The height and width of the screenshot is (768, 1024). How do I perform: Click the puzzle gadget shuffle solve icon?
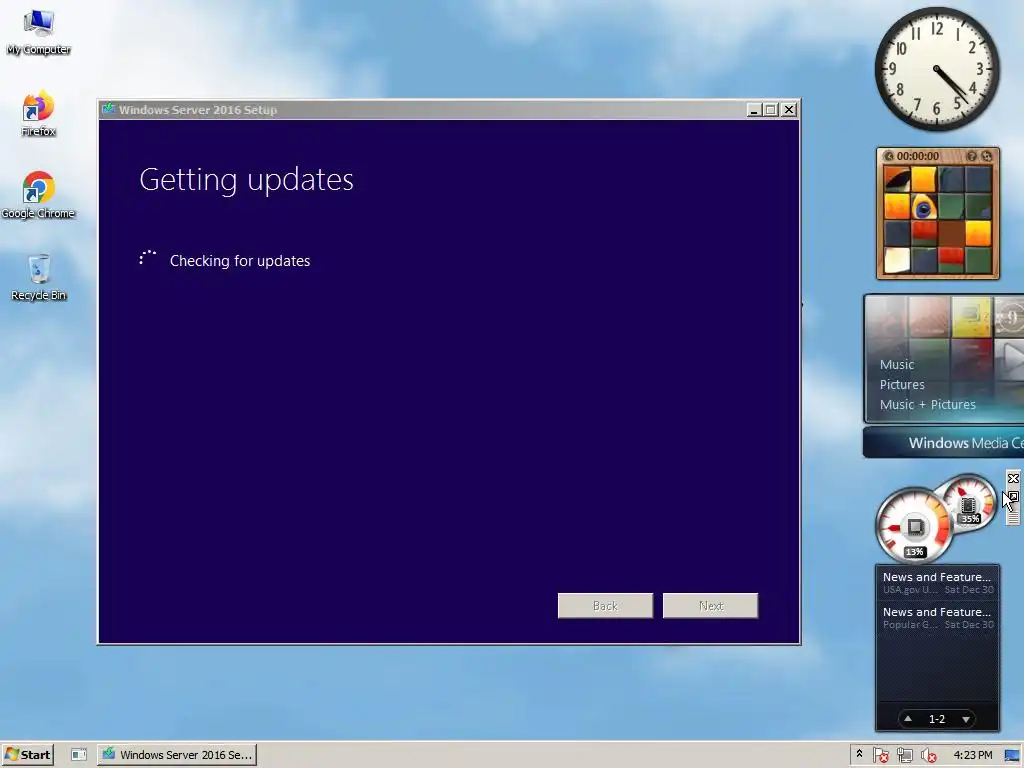[987, 156]
